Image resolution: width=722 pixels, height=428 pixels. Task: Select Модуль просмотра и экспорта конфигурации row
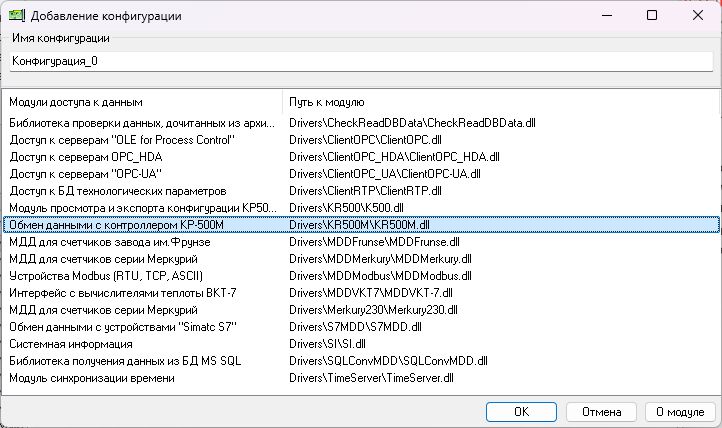coord(140,208)
